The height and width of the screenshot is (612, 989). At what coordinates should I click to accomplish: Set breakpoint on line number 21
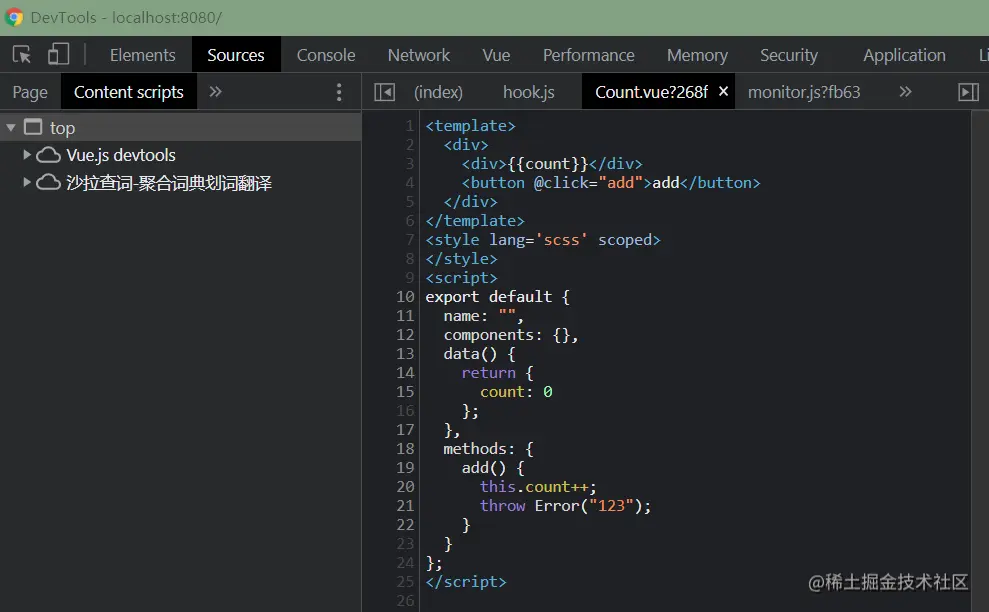pyautogui.click(x=405, y=505)
